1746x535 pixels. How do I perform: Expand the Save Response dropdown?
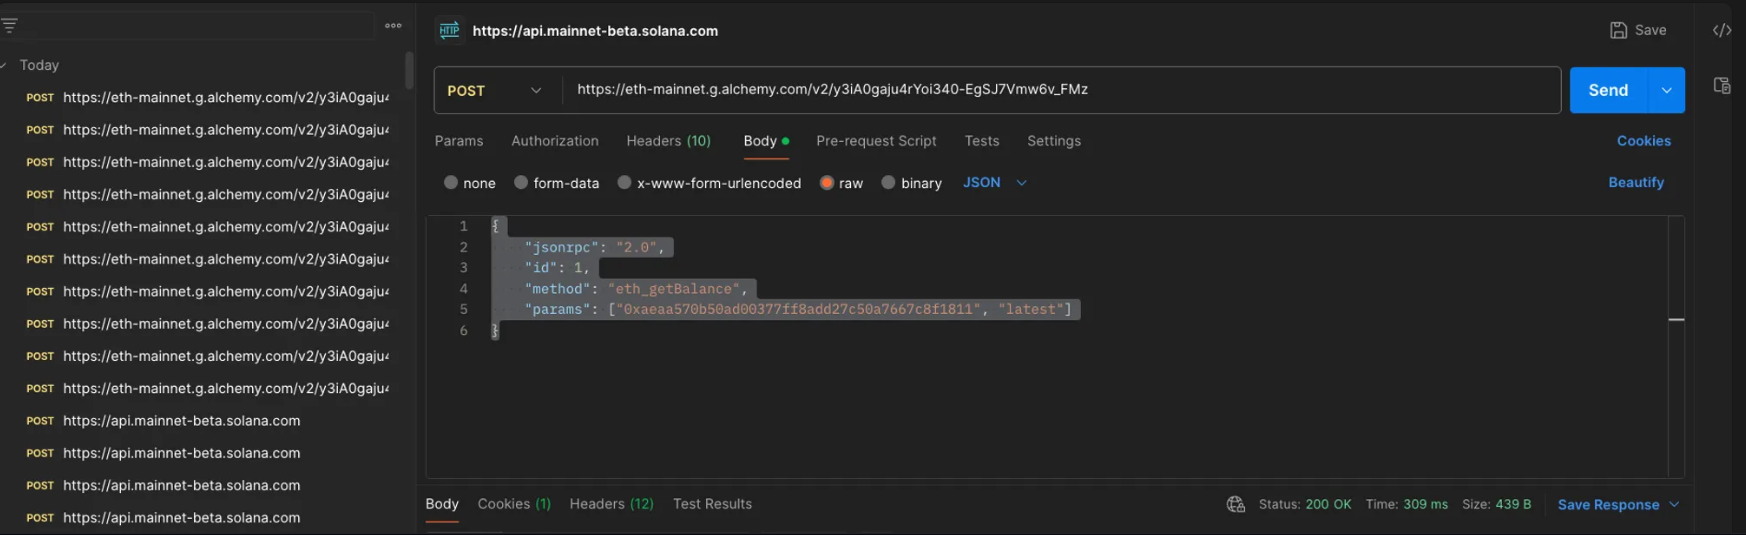tap(1674, 505)
